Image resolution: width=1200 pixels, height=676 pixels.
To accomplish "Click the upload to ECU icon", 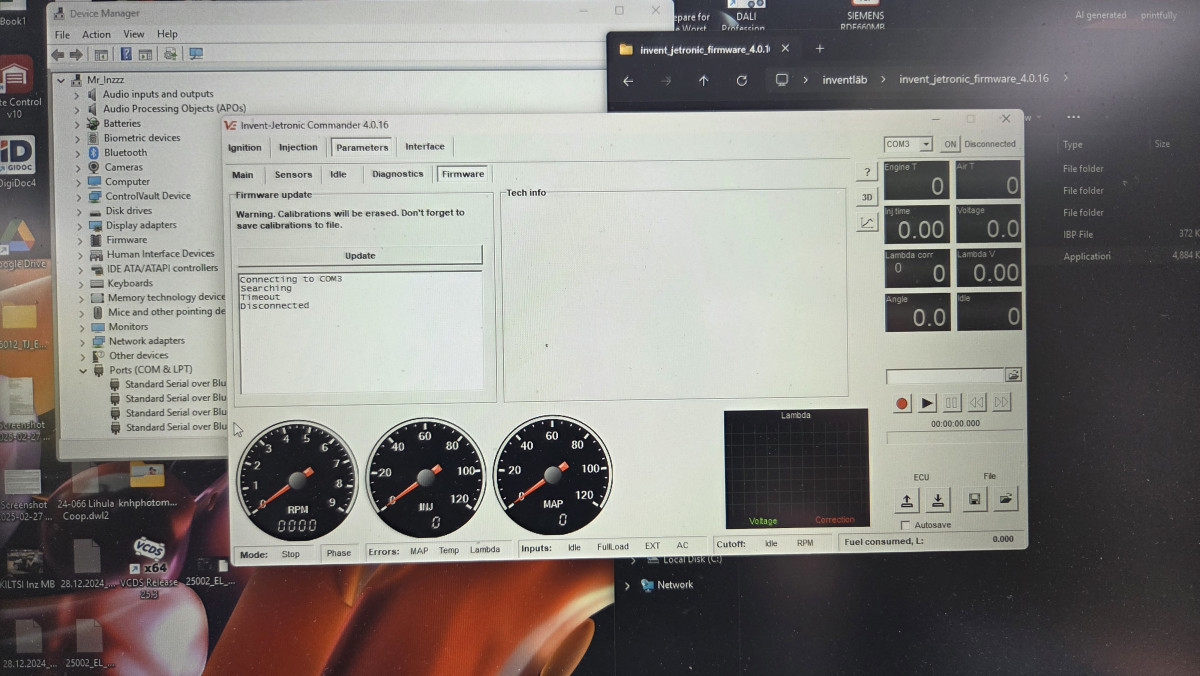I will click(906, 500).
